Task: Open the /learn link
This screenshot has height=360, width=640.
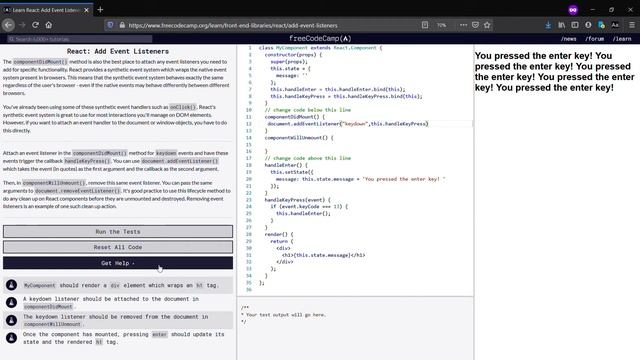Action: 622,39
